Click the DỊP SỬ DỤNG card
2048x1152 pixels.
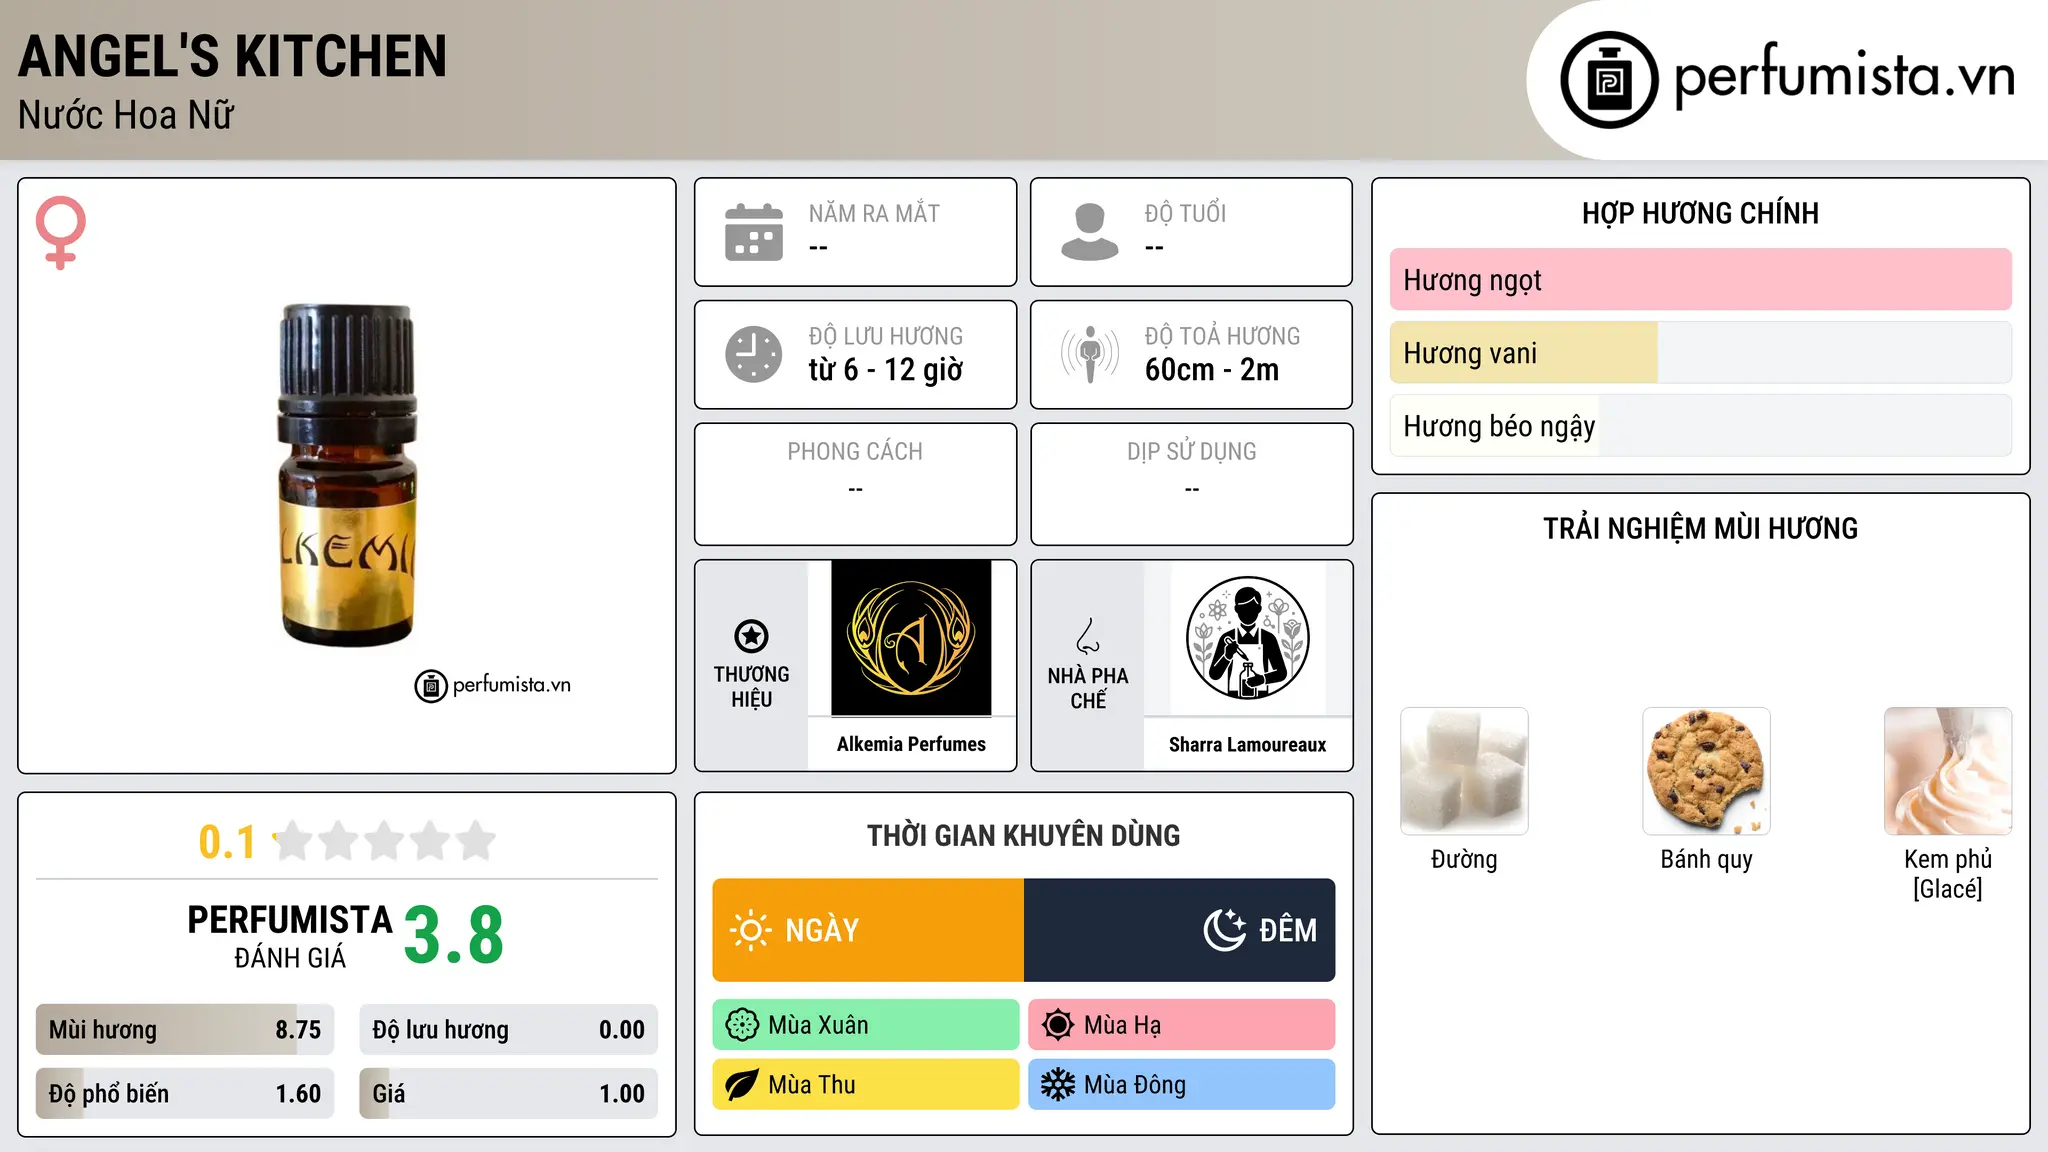pos(1192,484)
